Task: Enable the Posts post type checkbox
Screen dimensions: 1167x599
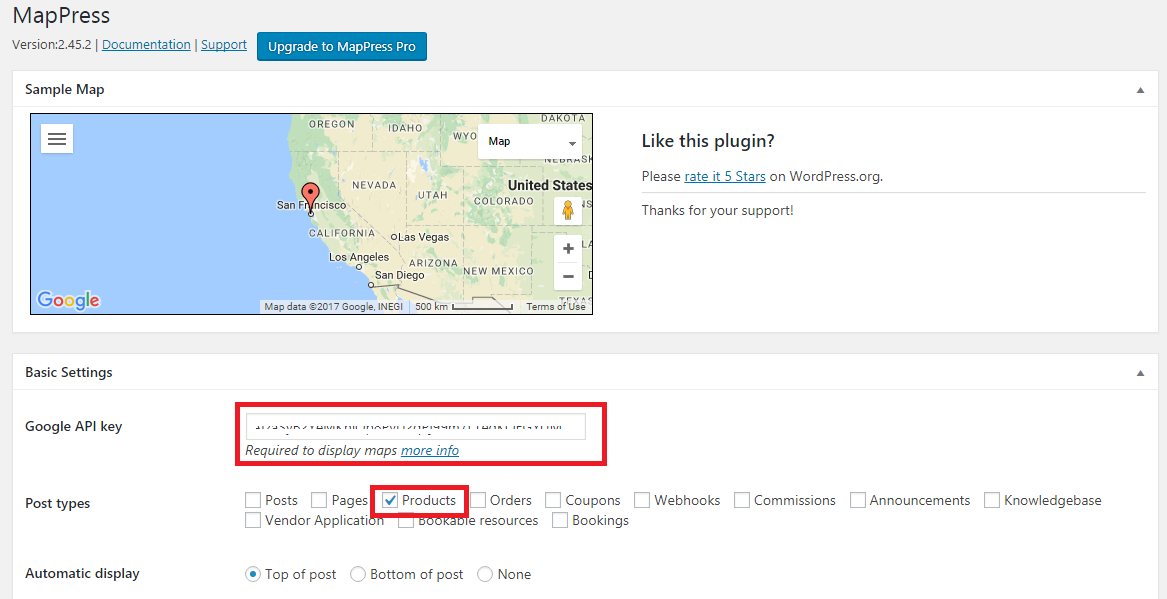Action: [x=253, y=500]
